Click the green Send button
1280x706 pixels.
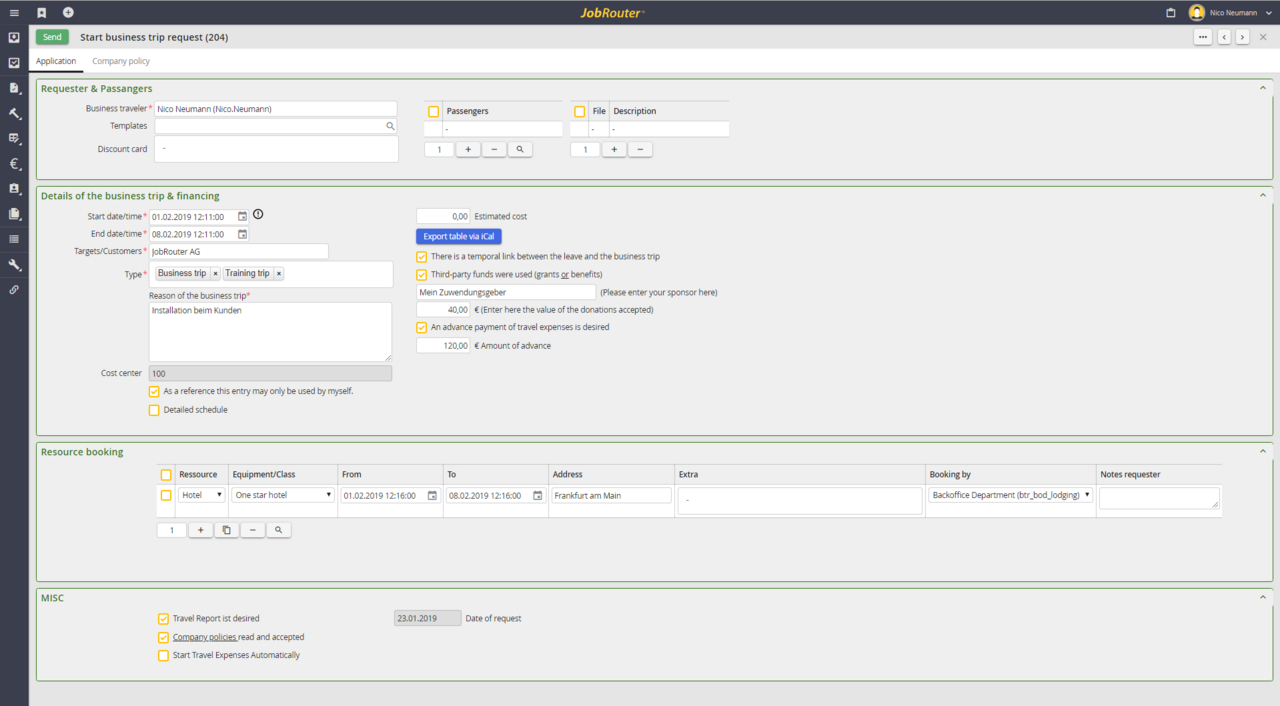pos(52,37)
